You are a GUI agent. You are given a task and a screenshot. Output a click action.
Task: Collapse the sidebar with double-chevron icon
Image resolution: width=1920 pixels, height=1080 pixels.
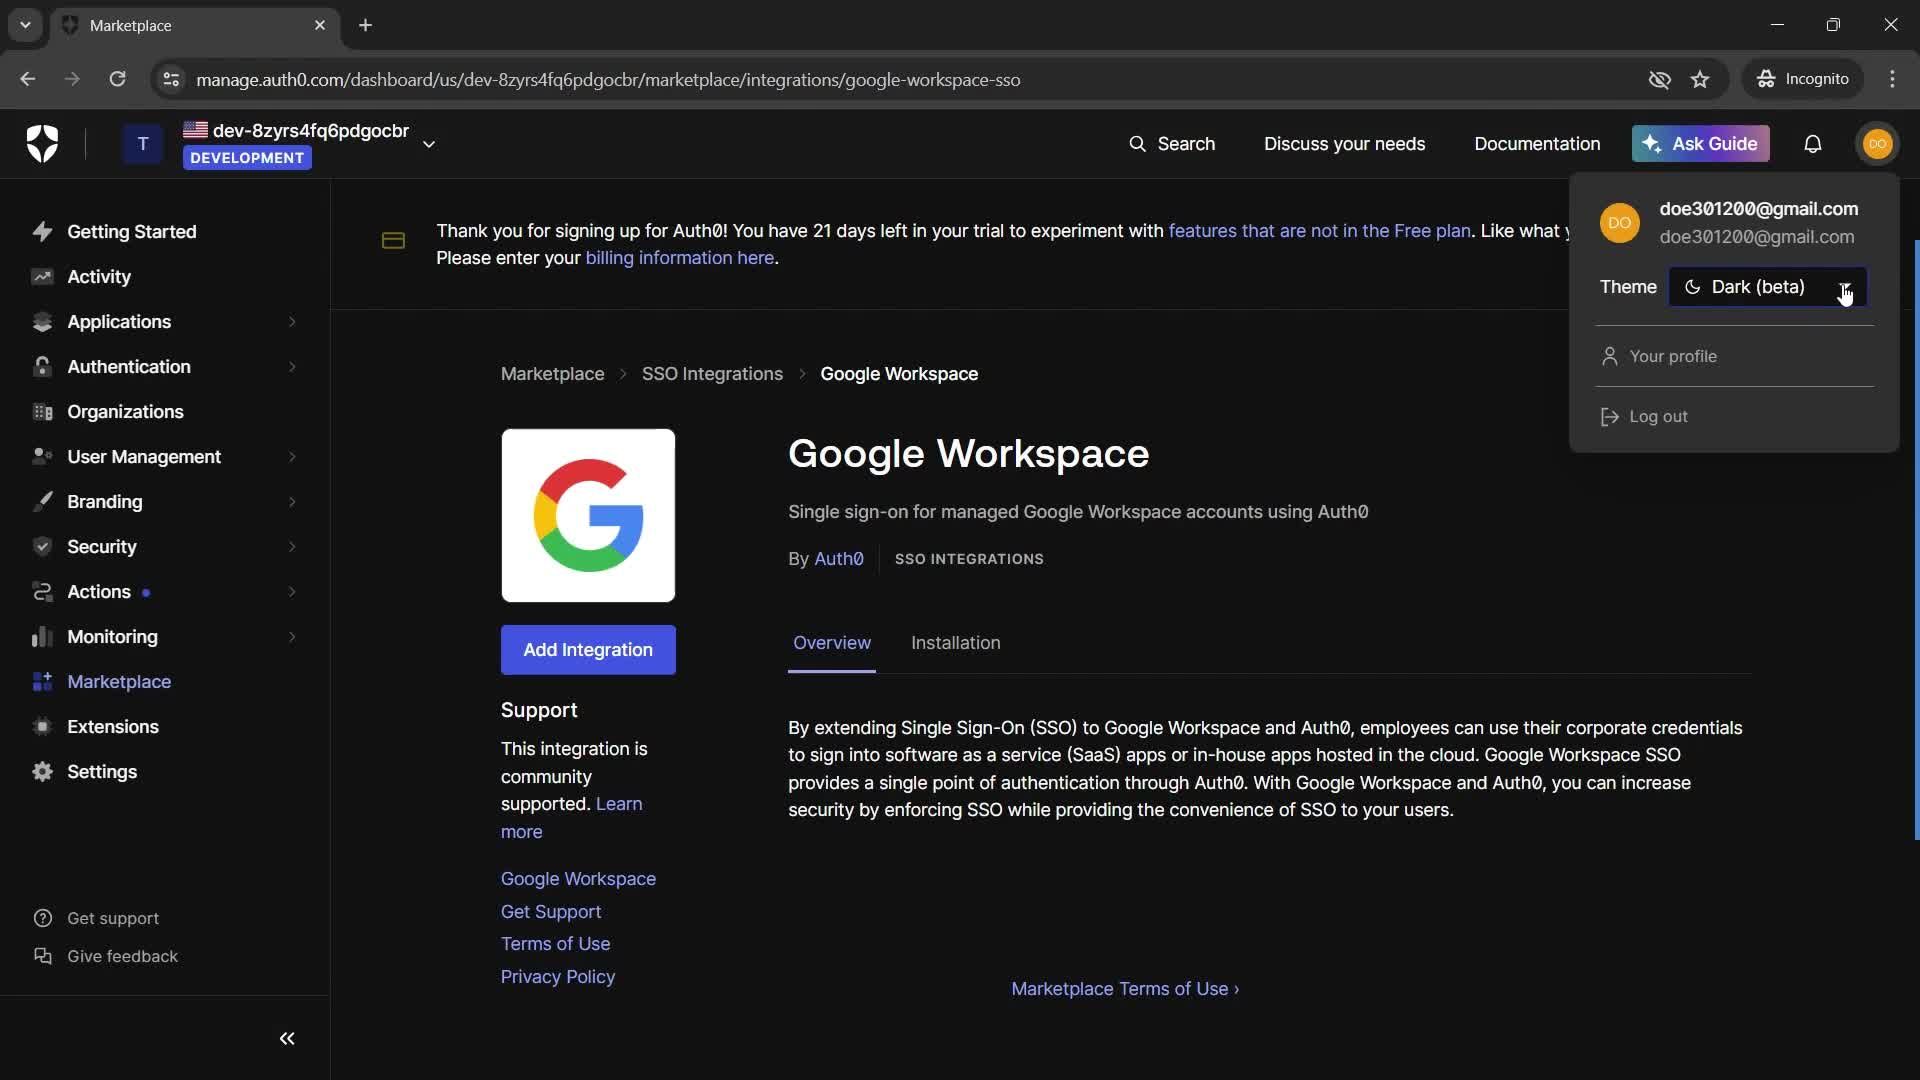coord(287,1039)
